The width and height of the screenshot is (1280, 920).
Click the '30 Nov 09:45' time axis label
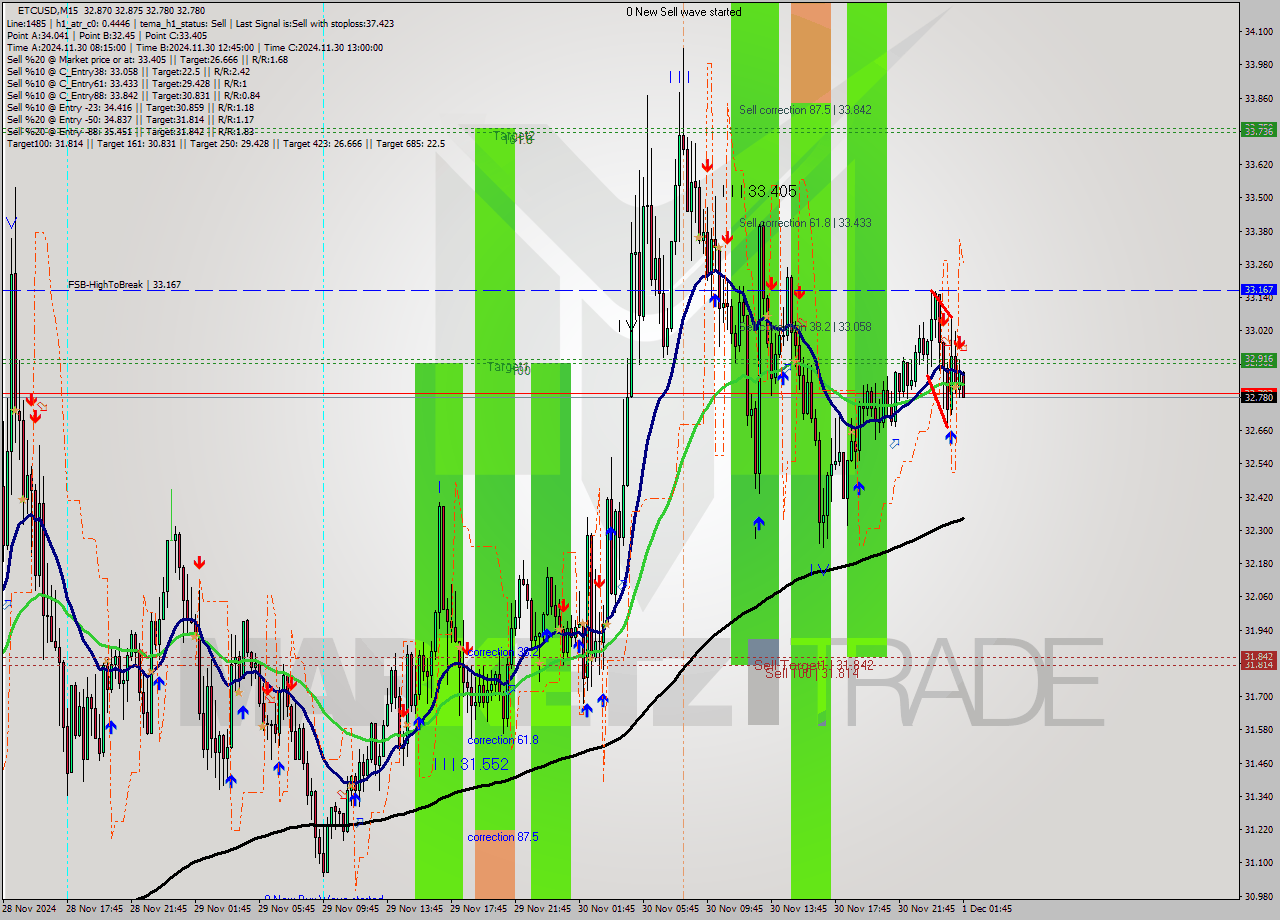tap(735, 909)
